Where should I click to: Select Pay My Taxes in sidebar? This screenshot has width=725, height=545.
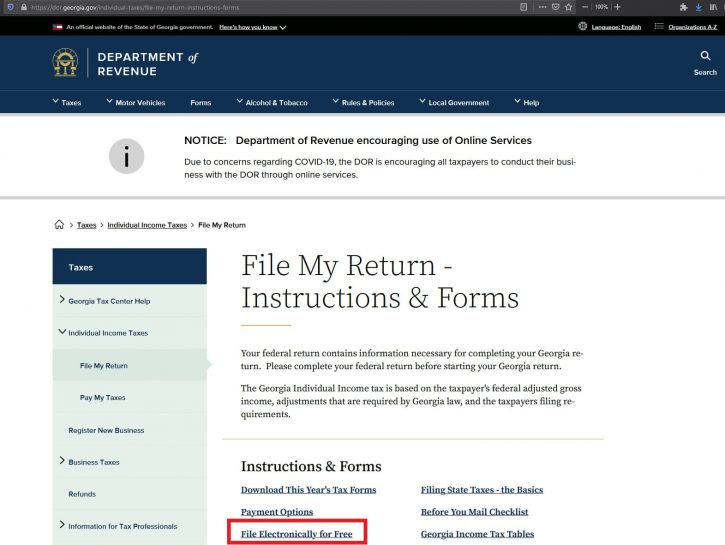(x=102, y=397)
